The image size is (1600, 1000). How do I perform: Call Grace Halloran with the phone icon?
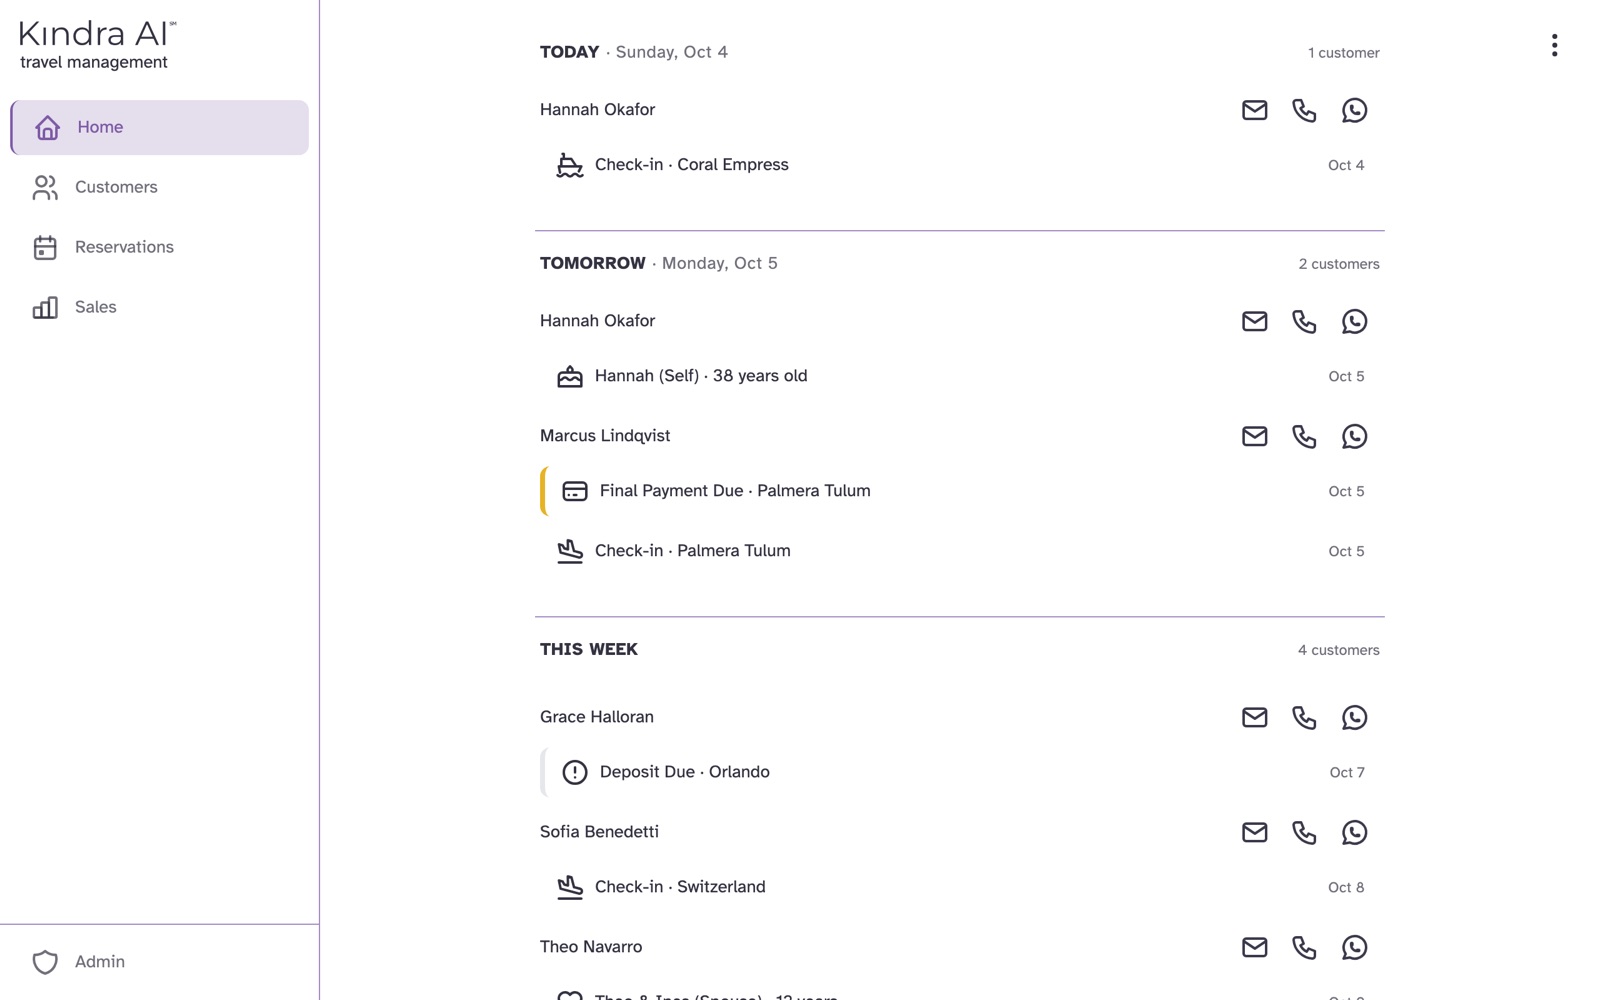(x=1304, y=717)
